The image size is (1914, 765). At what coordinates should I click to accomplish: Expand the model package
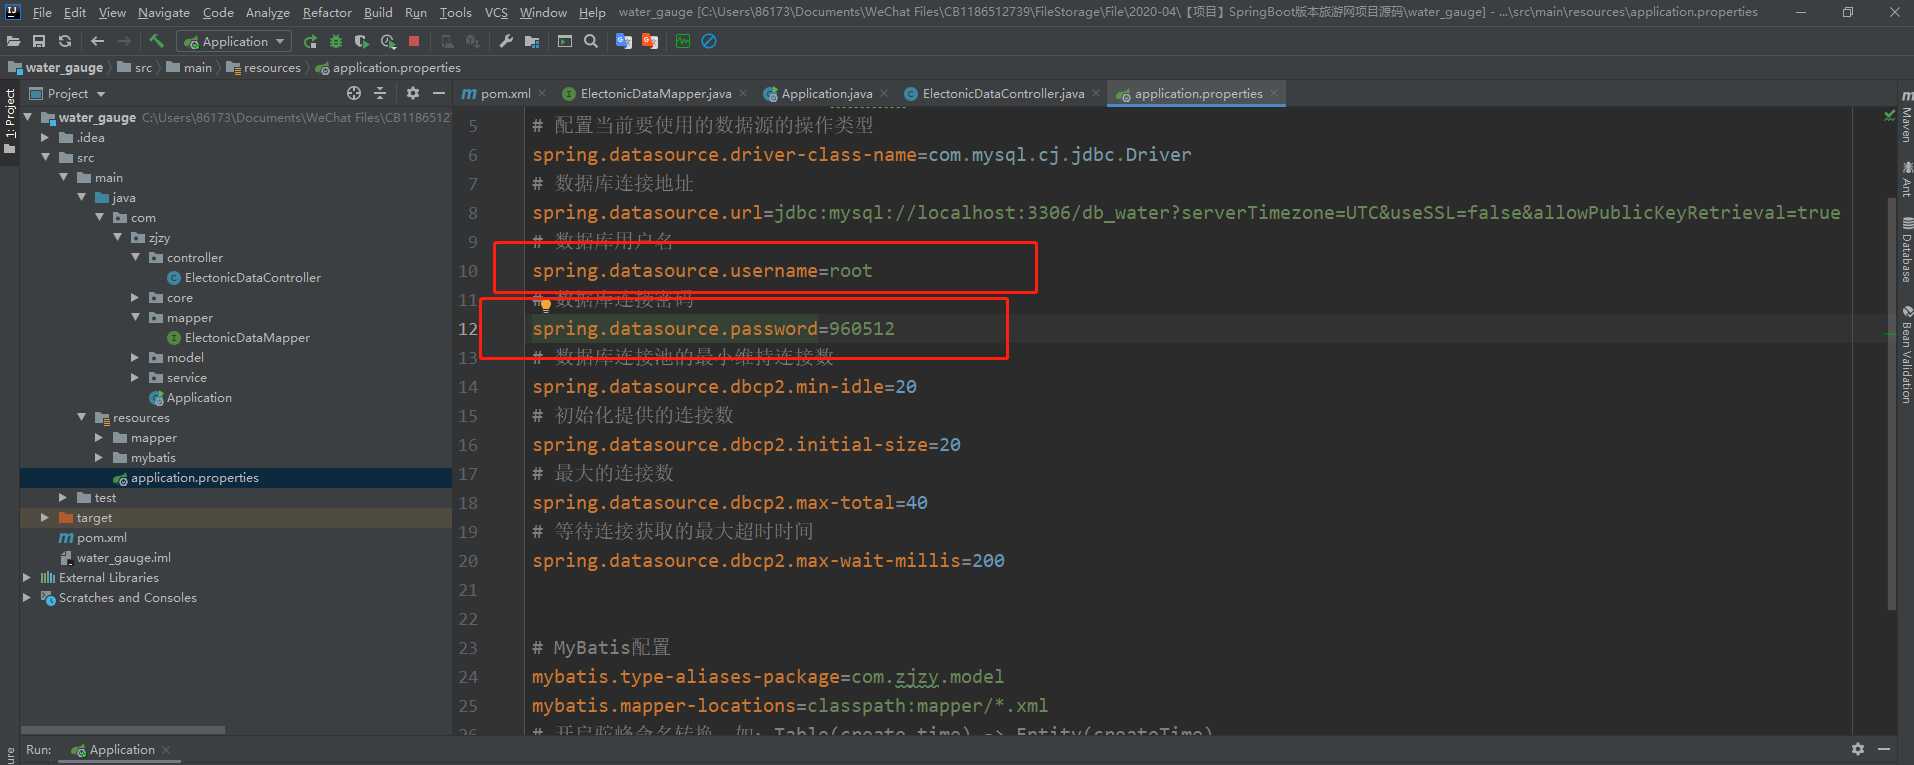tap(135, 357)
